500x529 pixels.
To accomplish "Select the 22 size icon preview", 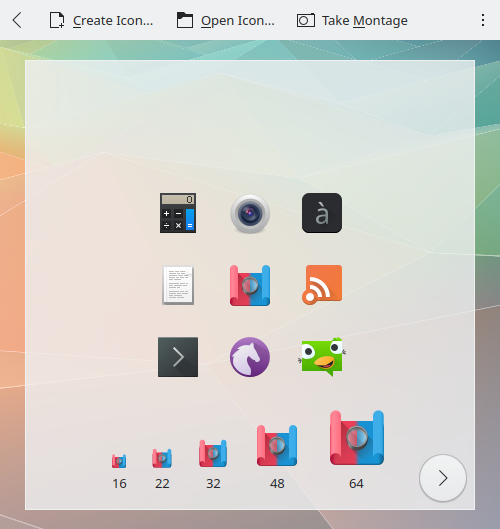I will (162, 458).
